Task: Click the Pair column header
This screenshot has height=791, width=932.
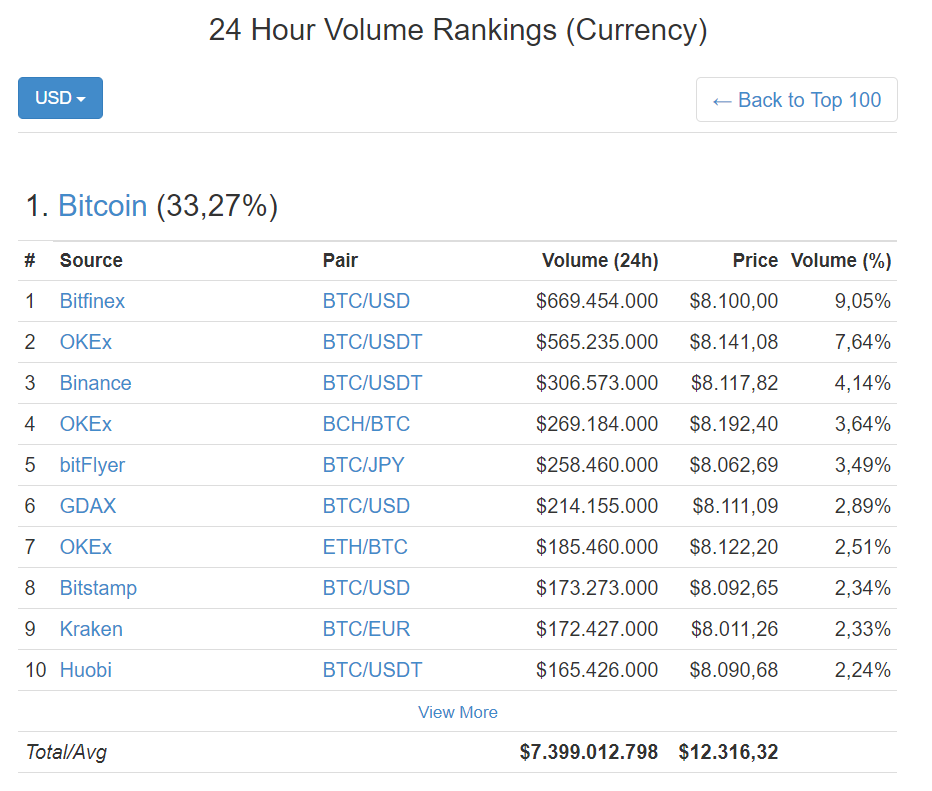Action: tap(340, 260)
